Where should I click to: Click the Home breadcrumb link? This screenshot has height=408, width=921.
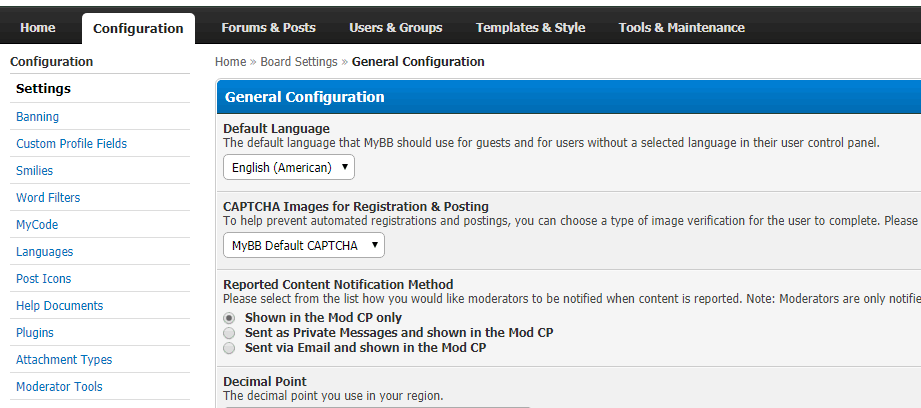230,62
